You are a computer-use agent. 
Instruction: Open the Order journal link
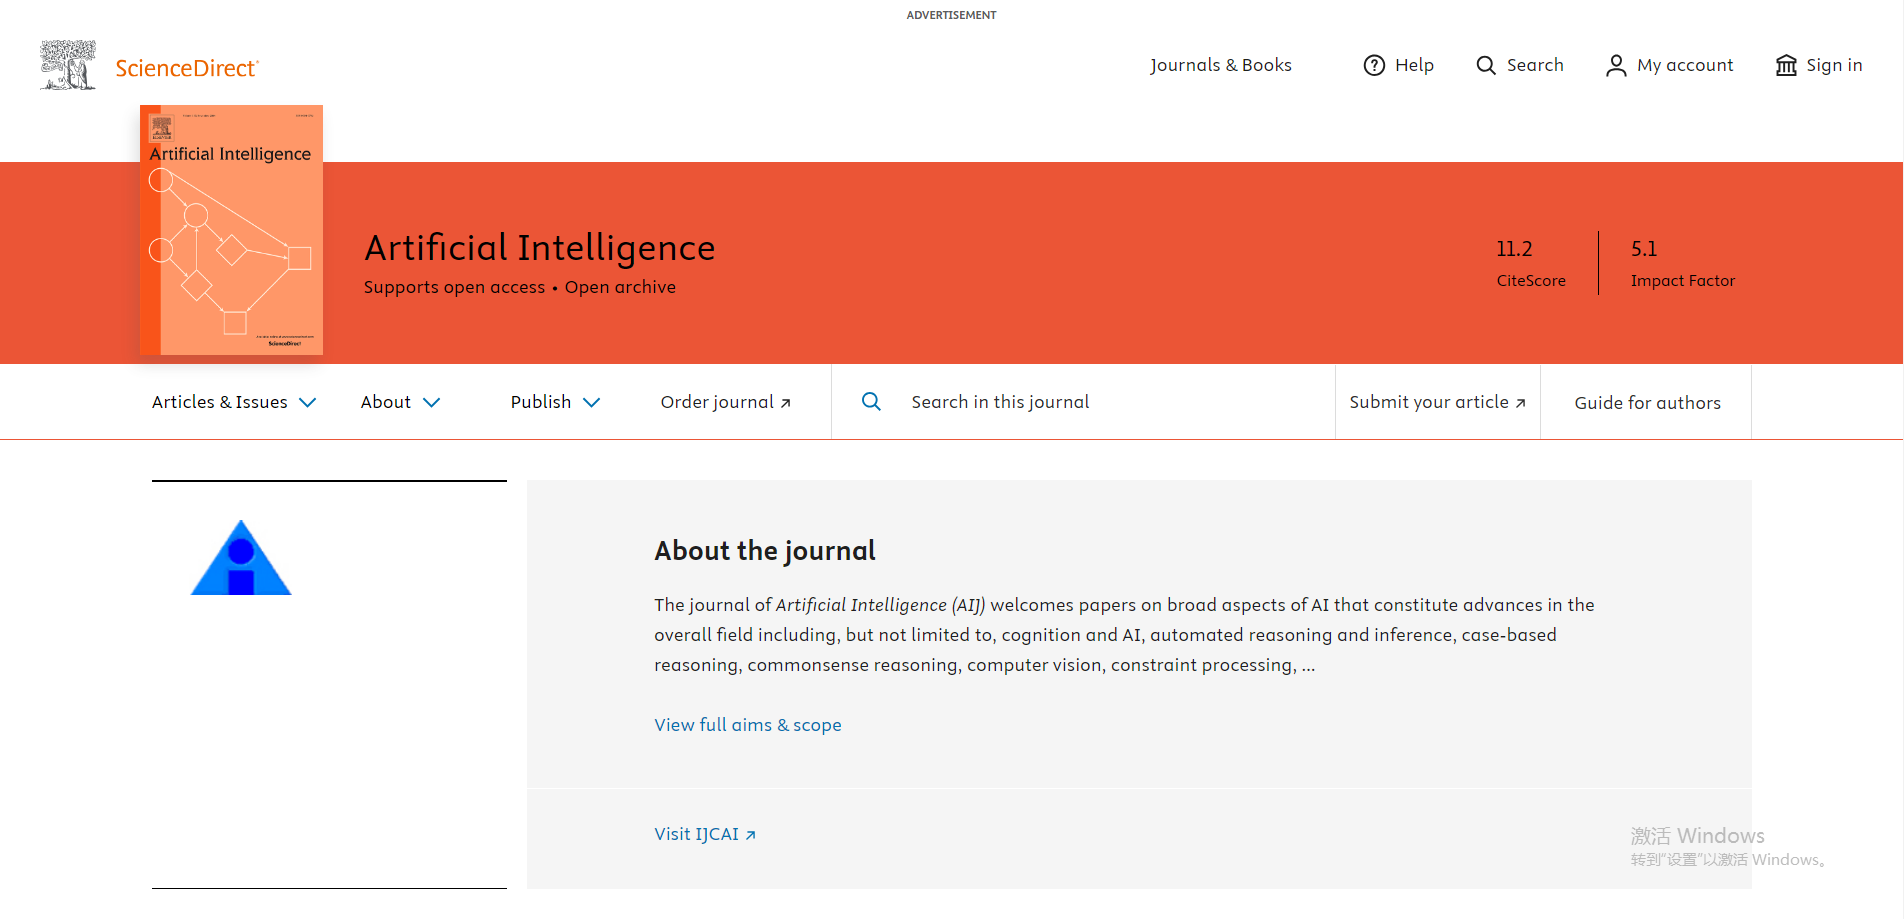(726, 402)
